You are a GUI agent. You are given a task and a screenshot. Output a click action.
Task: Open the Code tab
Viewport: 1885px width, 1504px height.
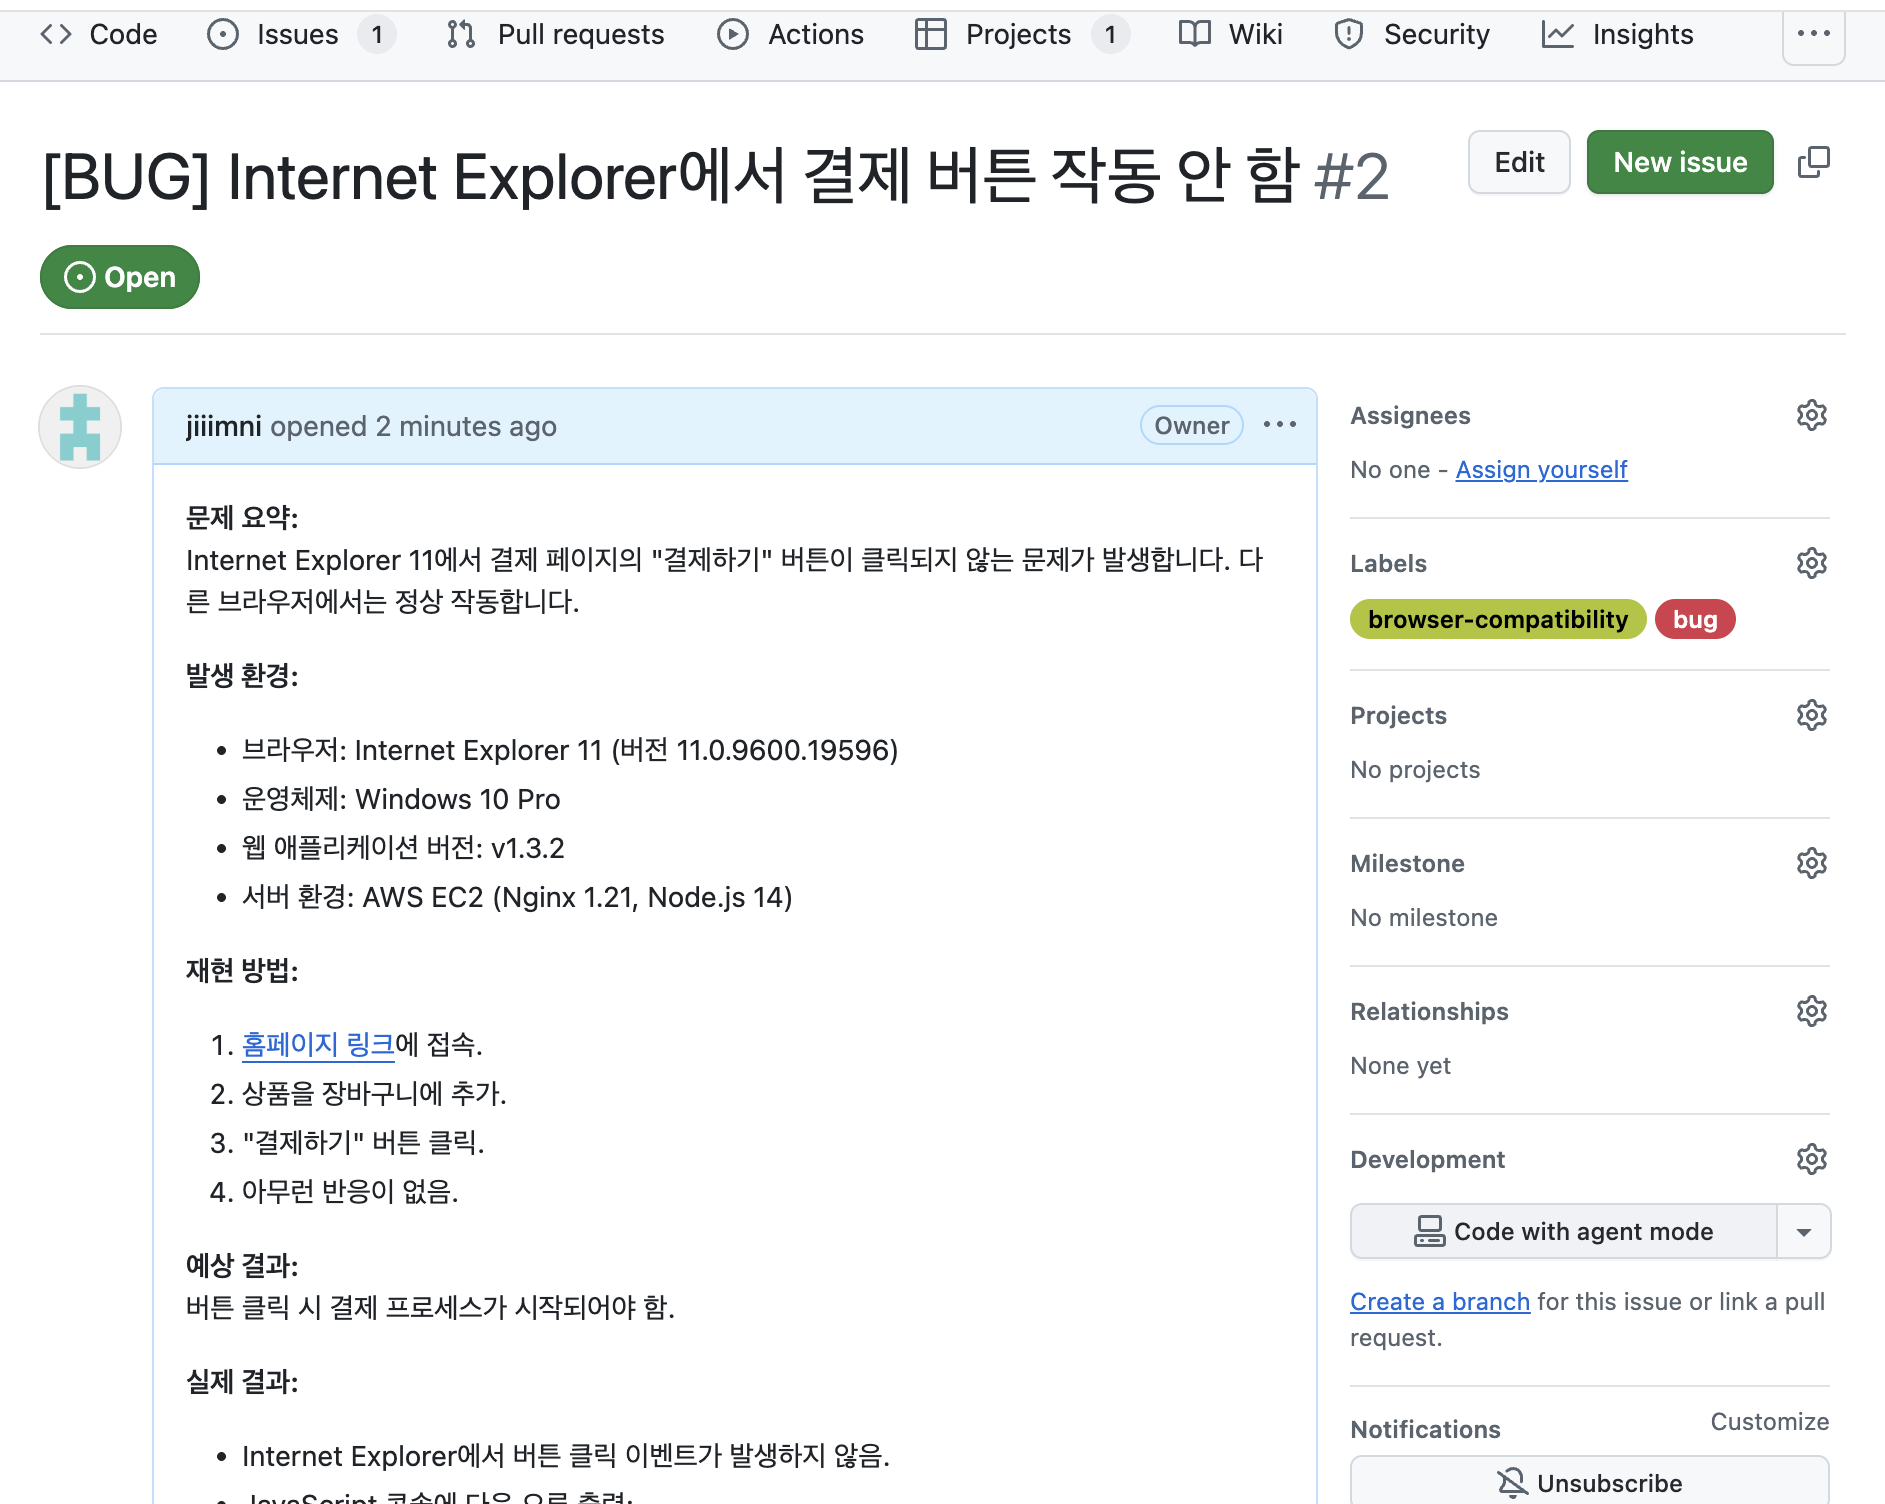98,35
